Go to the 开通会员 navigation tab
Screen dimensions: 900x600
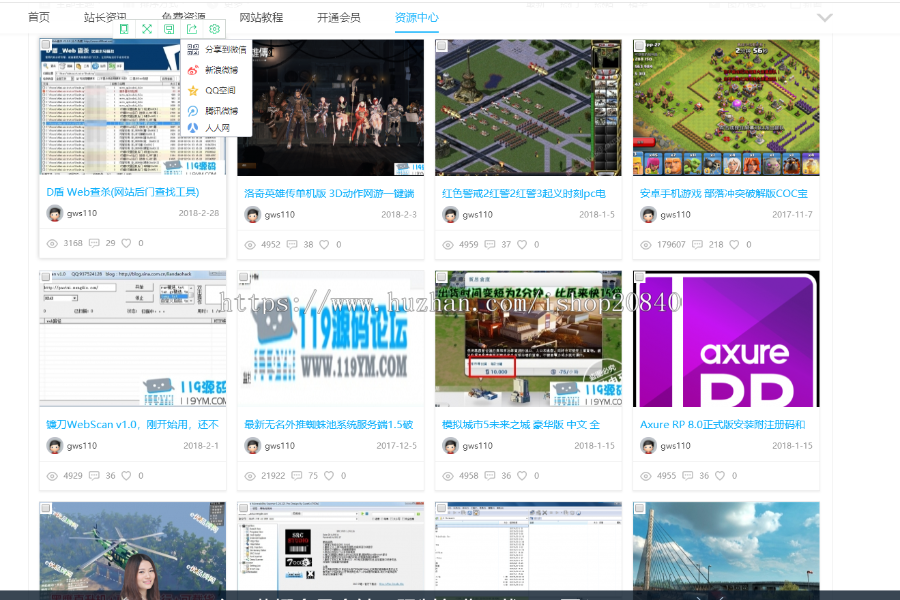tap(338, 18)
